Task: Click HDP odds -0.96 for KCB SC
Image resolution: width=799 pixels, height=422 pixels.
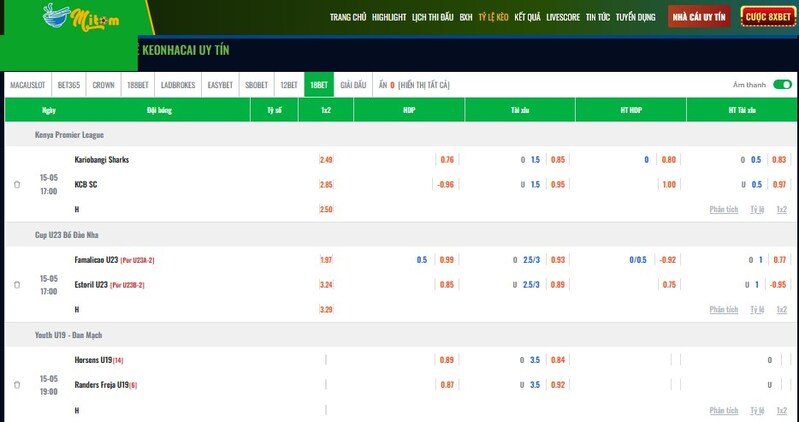Action: coord(445,184)
